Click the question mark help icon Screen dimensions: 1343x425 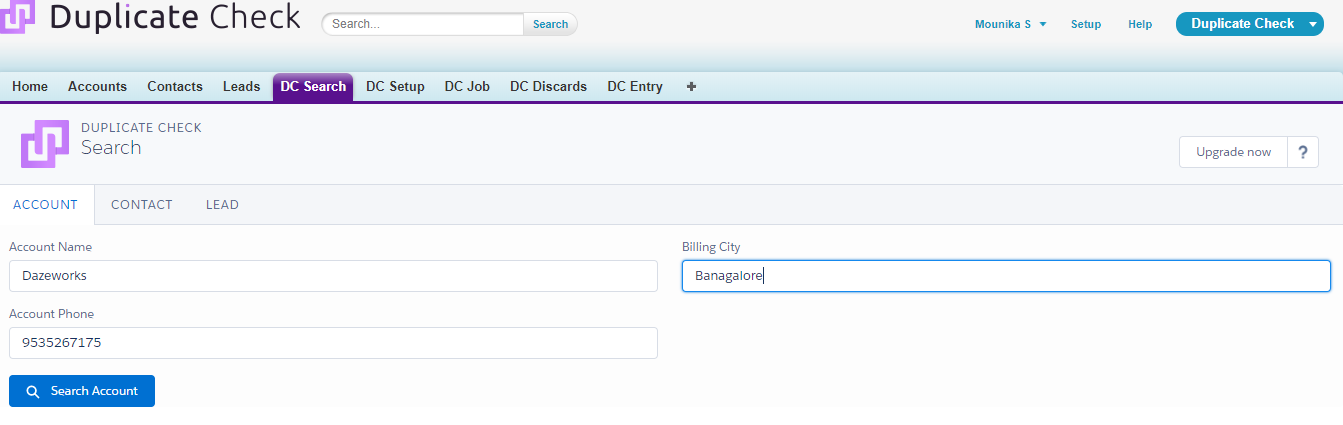(1302, 152)
